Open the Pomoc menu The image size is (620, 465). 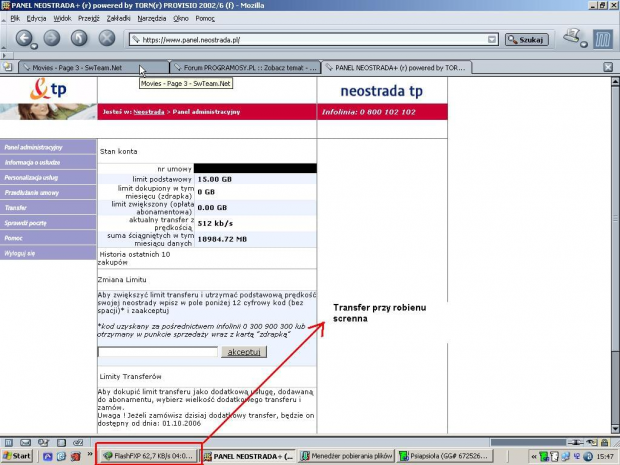click(205, 18)
